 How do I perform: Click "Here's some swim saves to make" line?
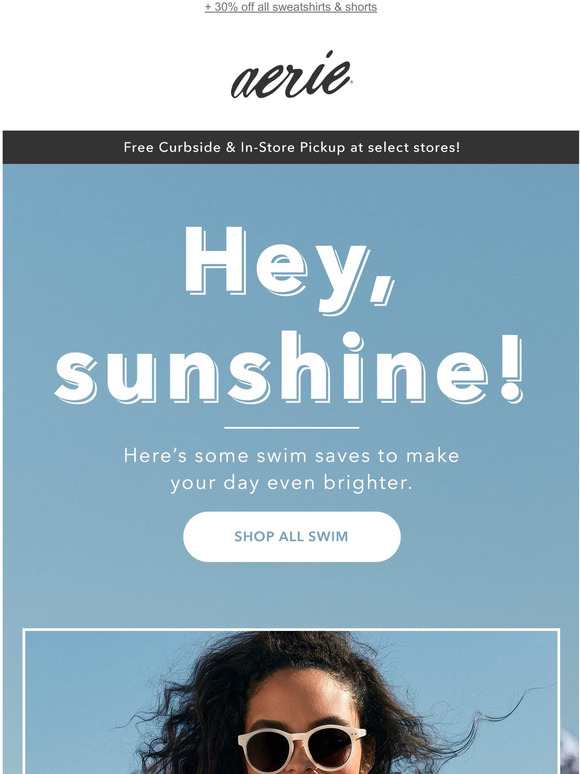291,455
